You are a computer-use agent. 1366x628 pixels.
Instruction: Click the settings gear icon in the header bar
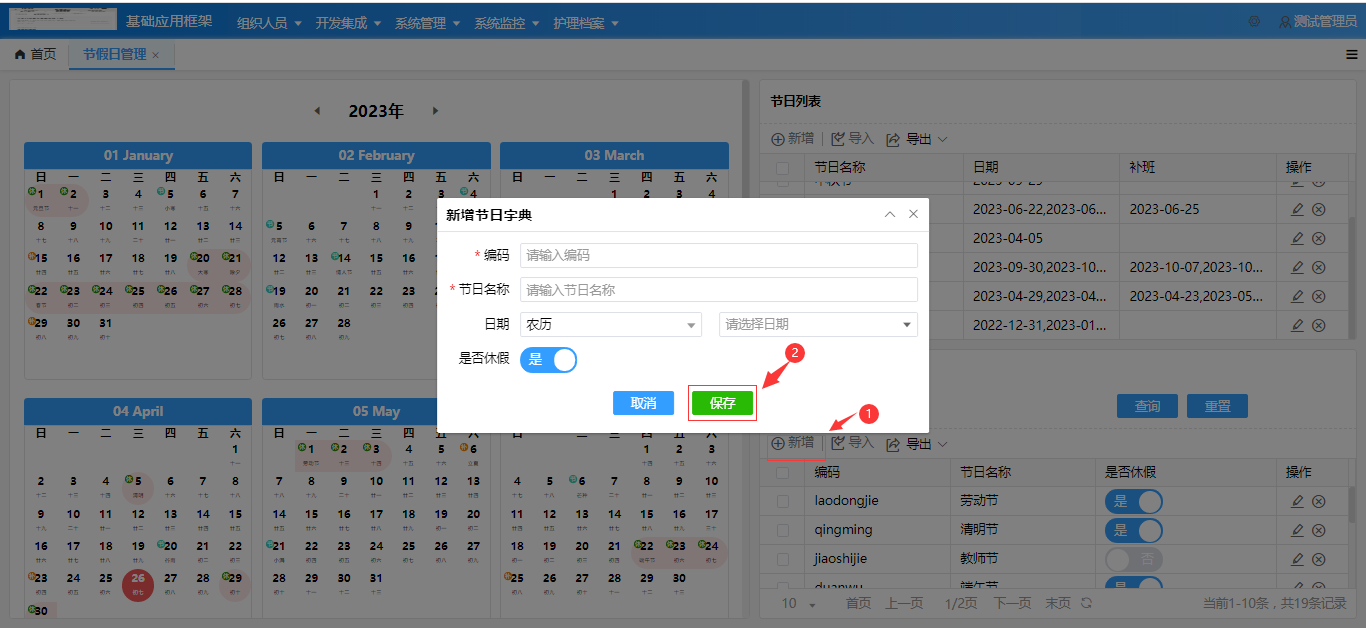[x=1255, y=20]
